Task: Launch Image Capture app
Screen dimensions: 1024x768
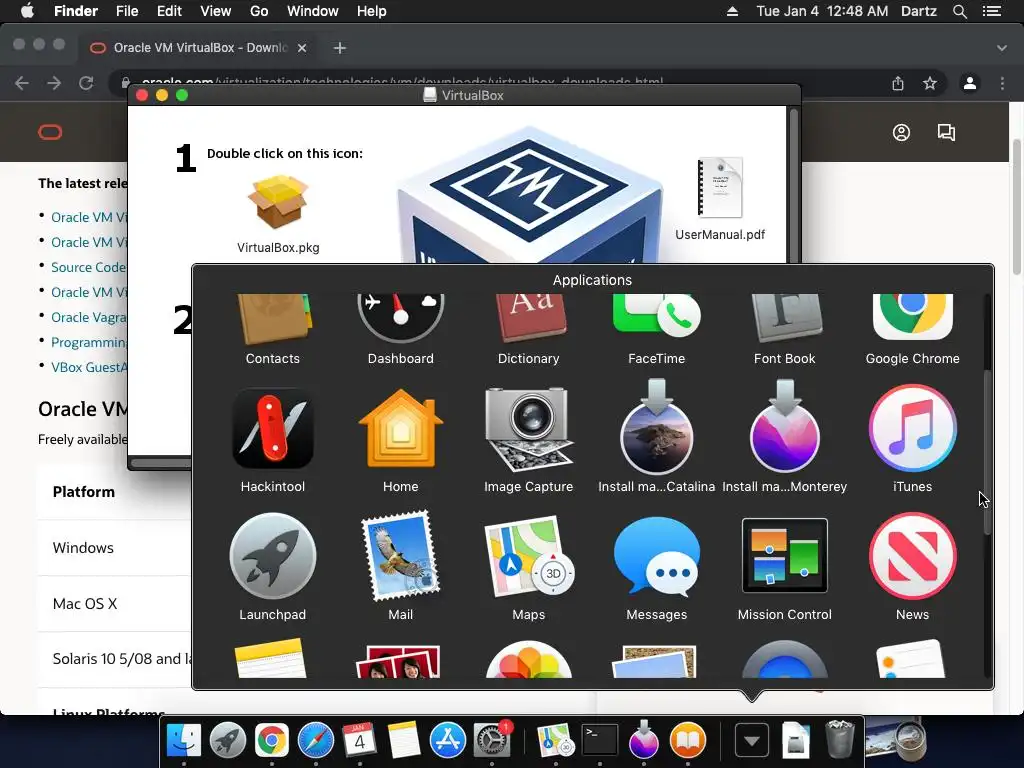Action: 528,428
